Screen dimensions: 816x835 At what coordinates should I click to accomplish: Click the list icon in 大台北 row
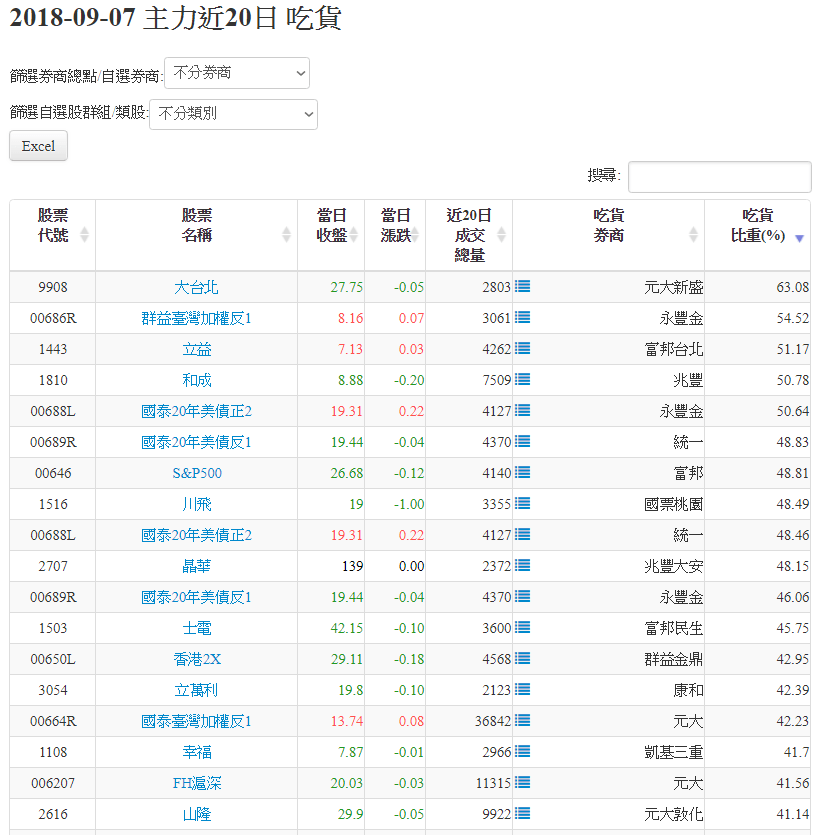(x=522, y=287)
